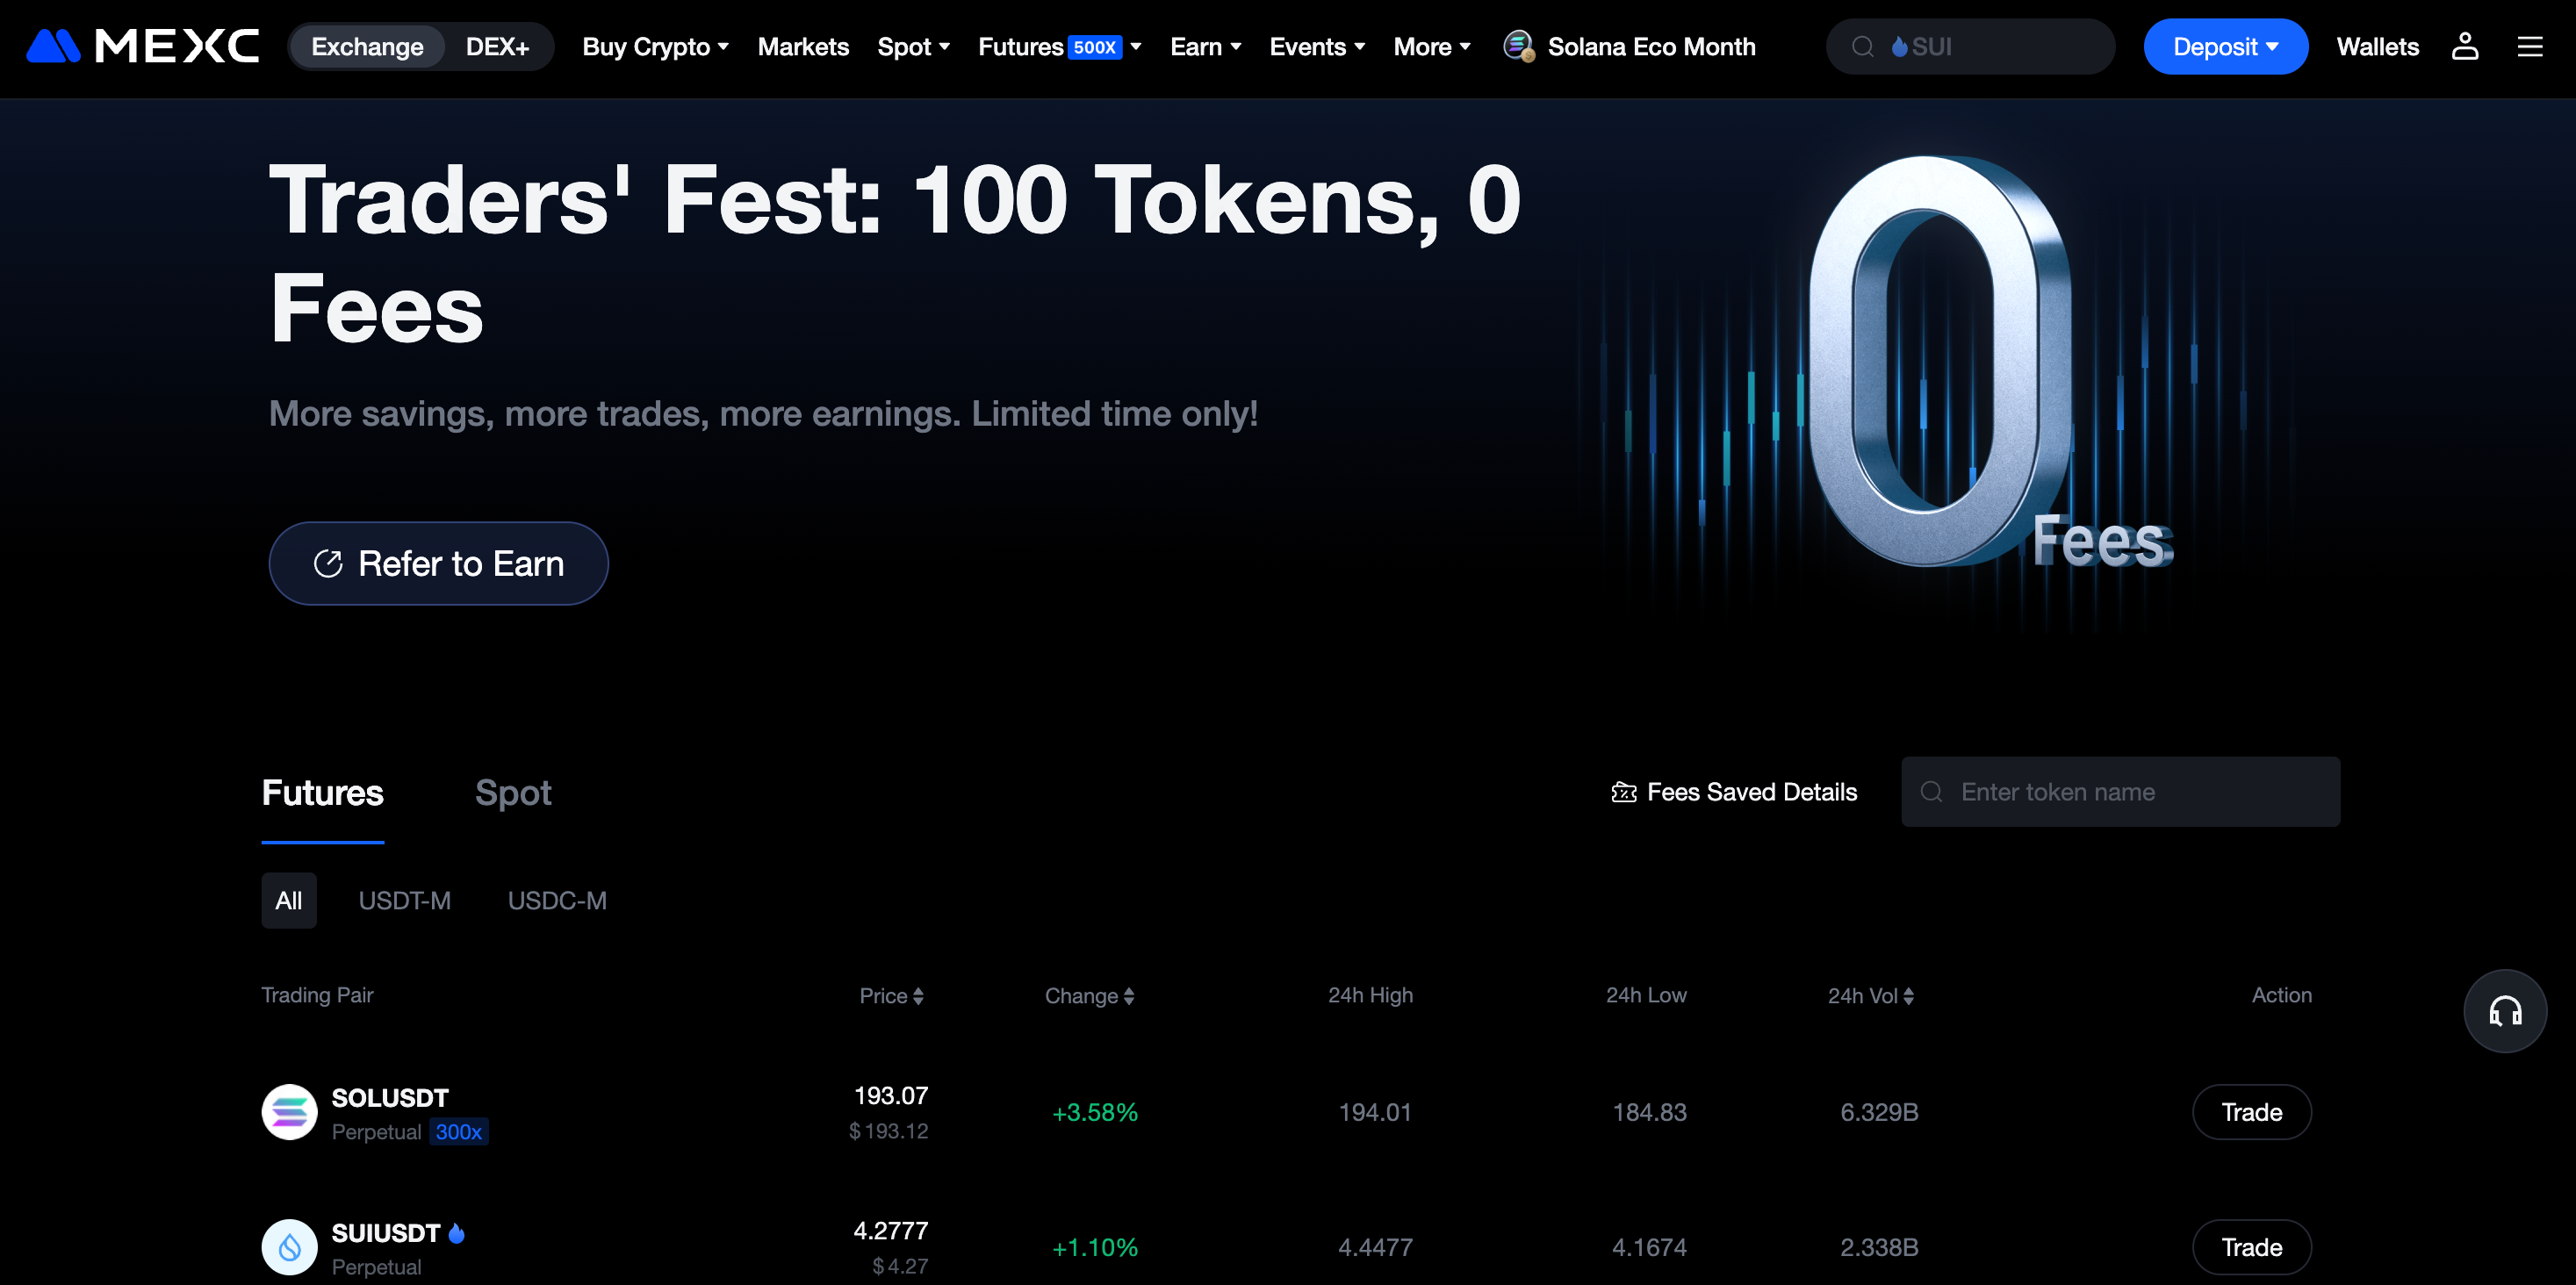Click the MEXC logo
Image resolution: width=2576 pixels, height=1285 pixels.
coord(142,46)
